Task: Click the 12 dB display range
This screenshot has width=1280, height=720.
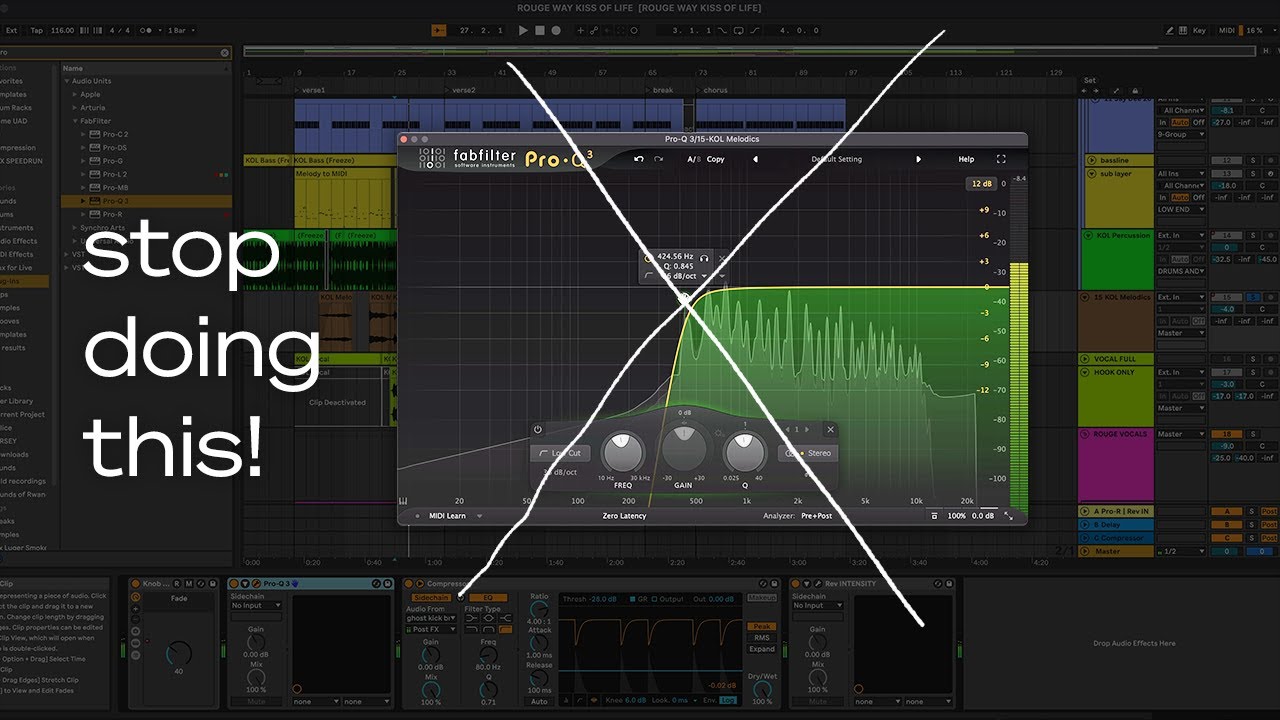Action: 980,184
